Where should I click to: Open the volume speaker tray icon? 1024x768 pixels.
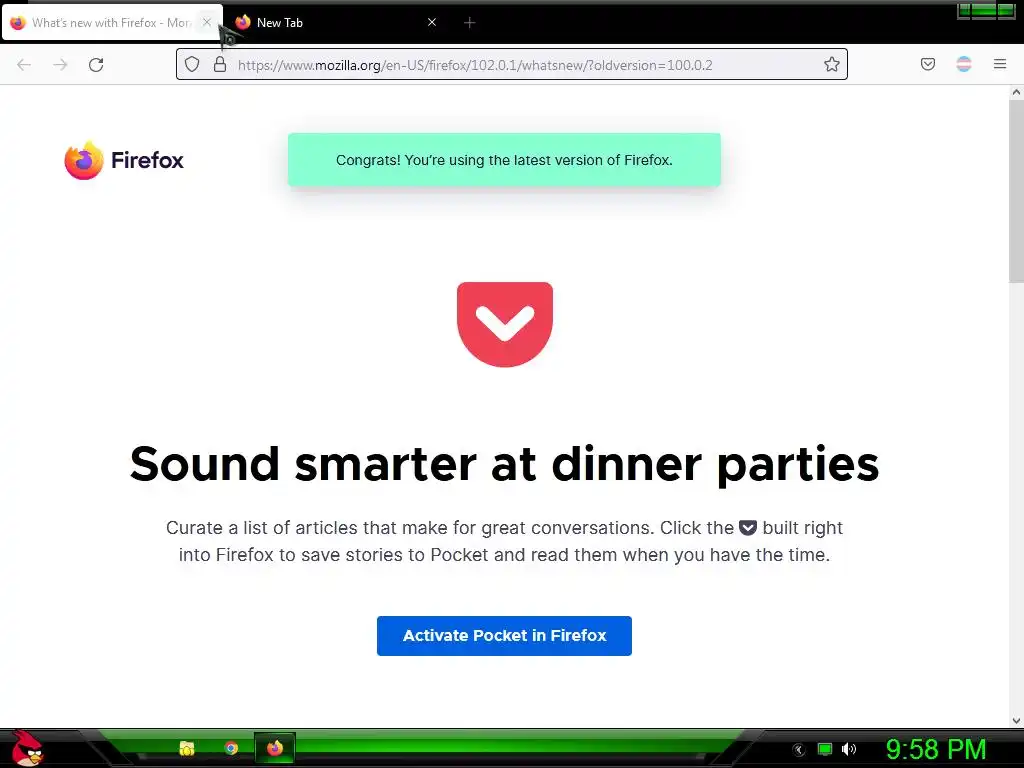click(849, 749)
